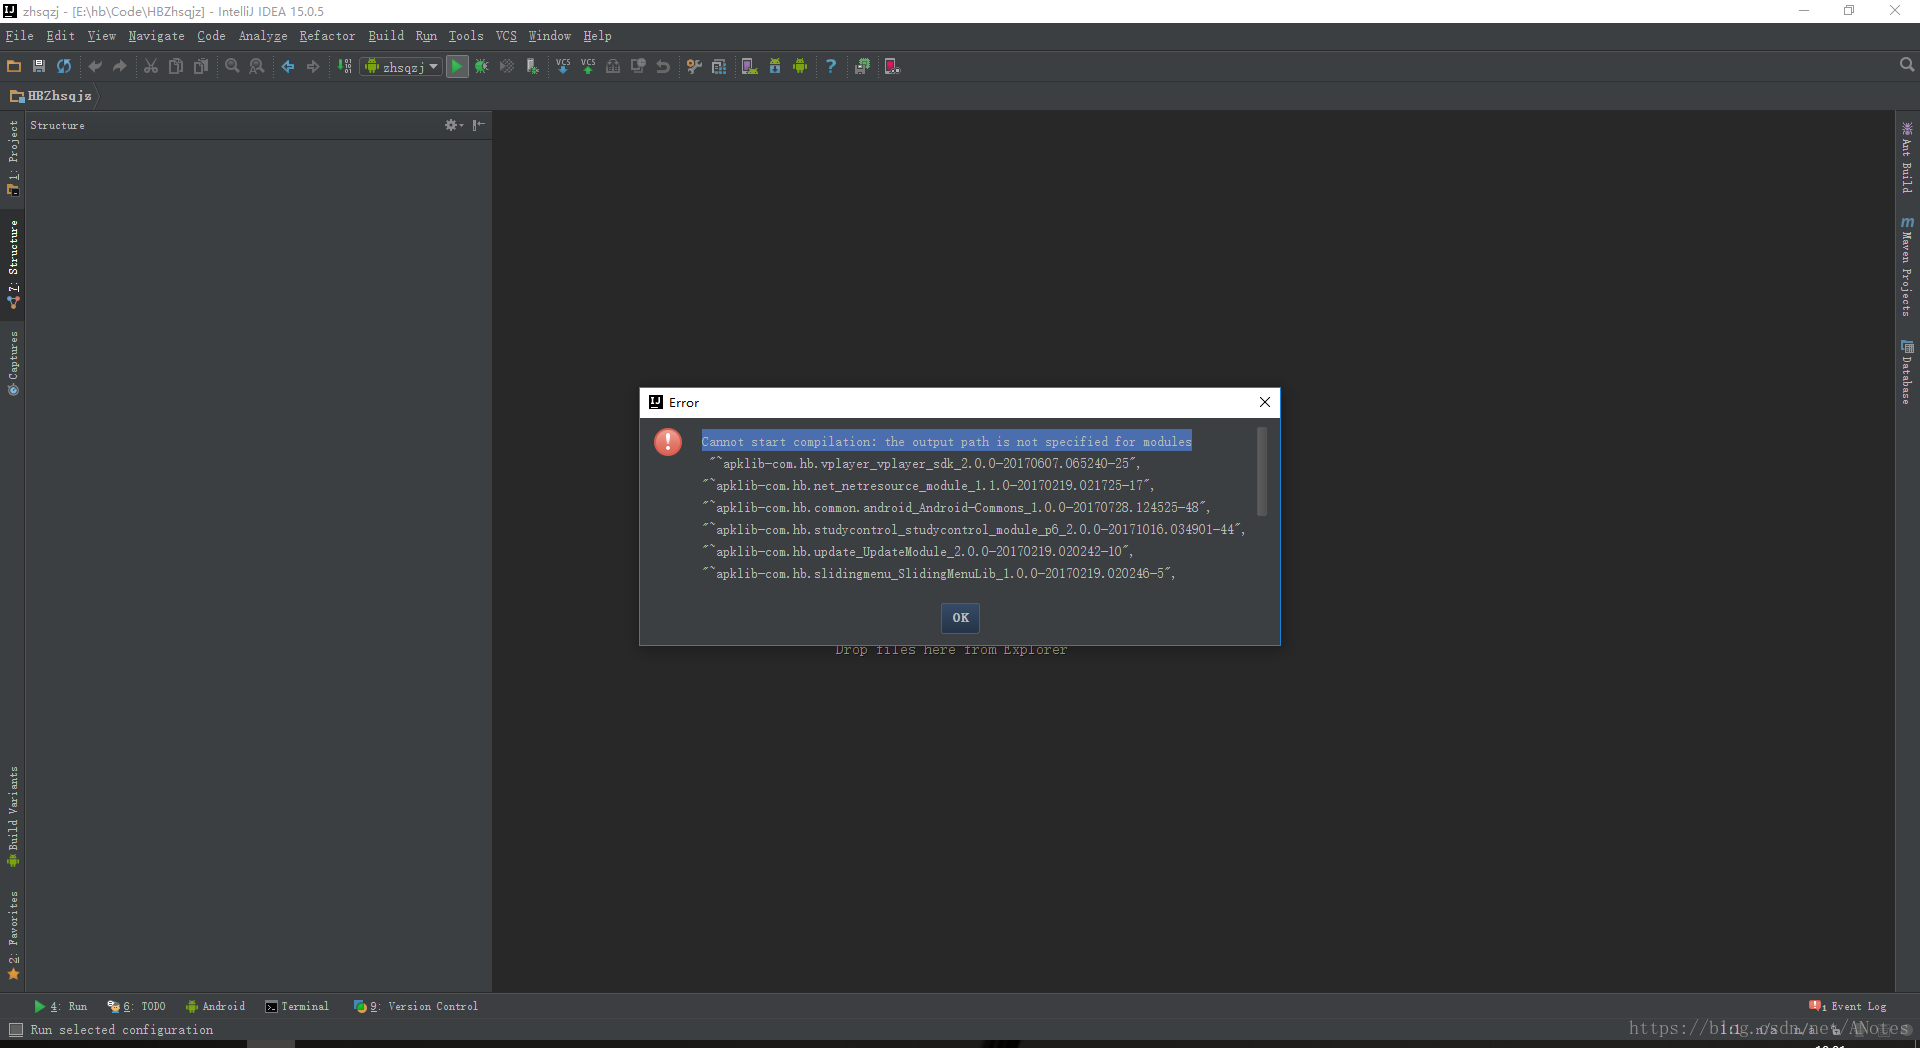
Task: Click the Save All toolbar icon
Action: pyautogui.click(x=39, y=66)
